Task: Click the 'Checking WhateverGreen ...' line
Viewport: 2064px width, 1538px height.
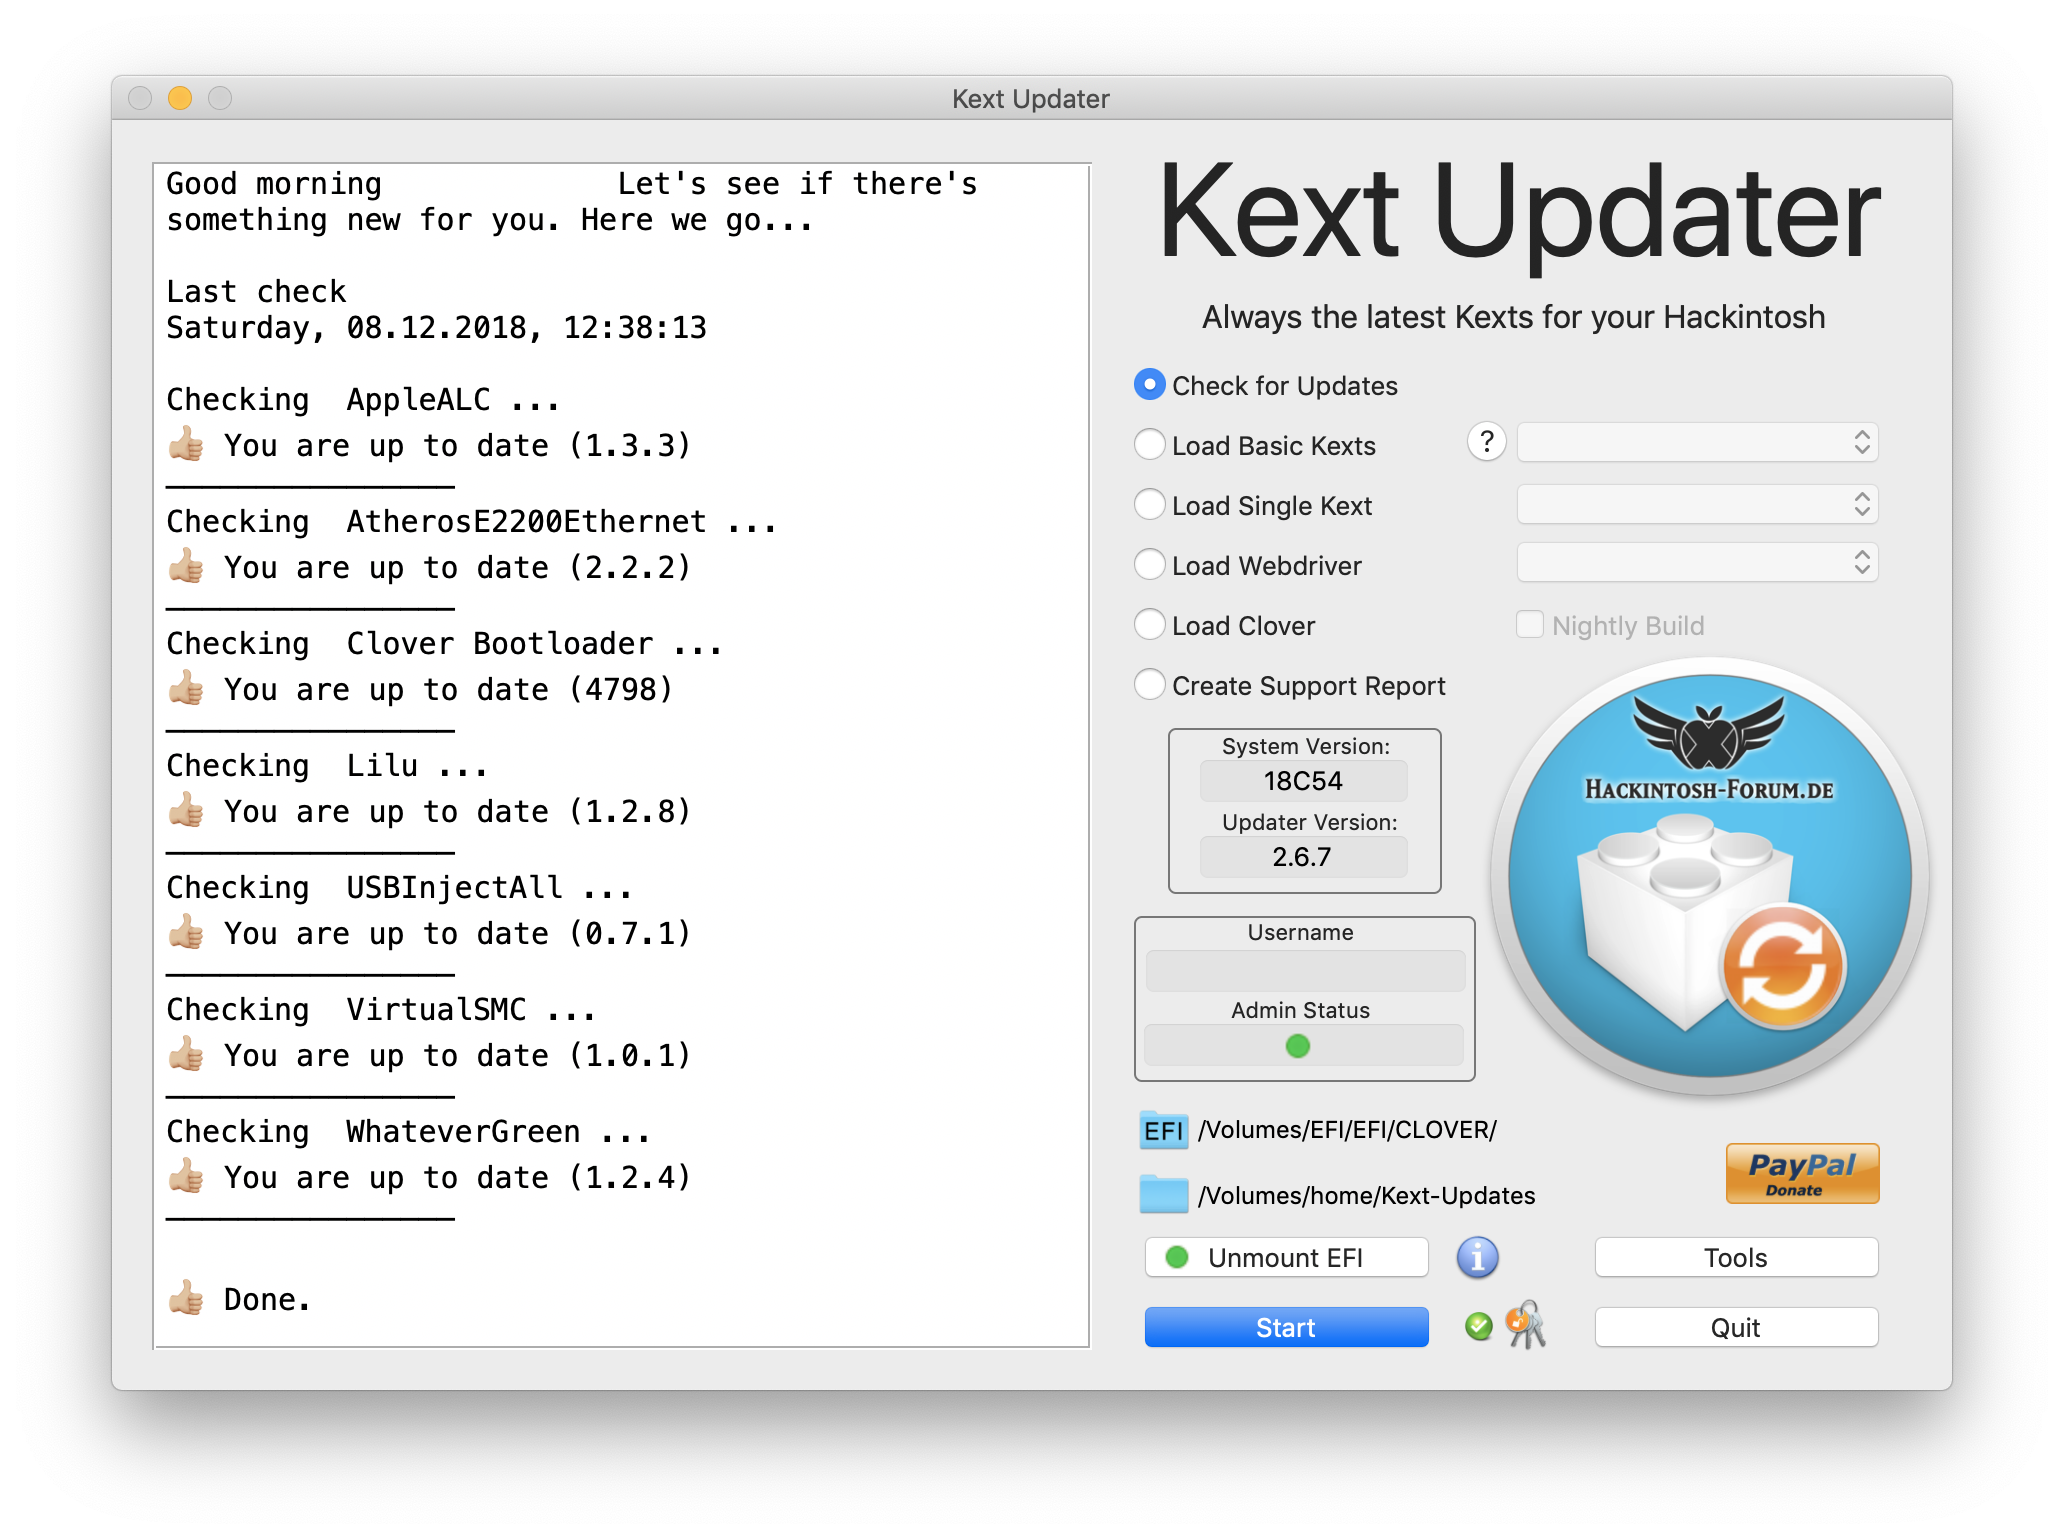Action: coord(407,1132)
